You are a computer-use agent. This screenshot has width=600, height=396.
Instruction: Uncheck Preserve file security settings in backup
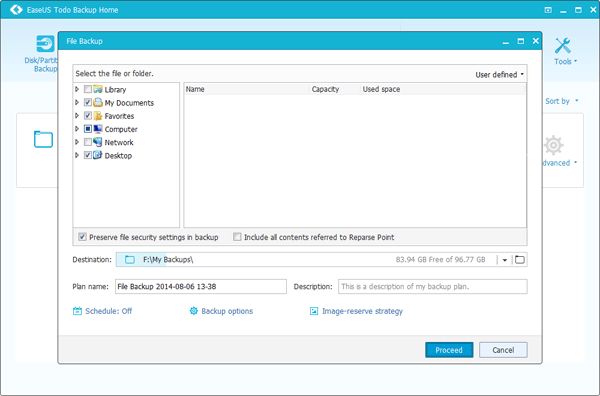tap(82, 237)
